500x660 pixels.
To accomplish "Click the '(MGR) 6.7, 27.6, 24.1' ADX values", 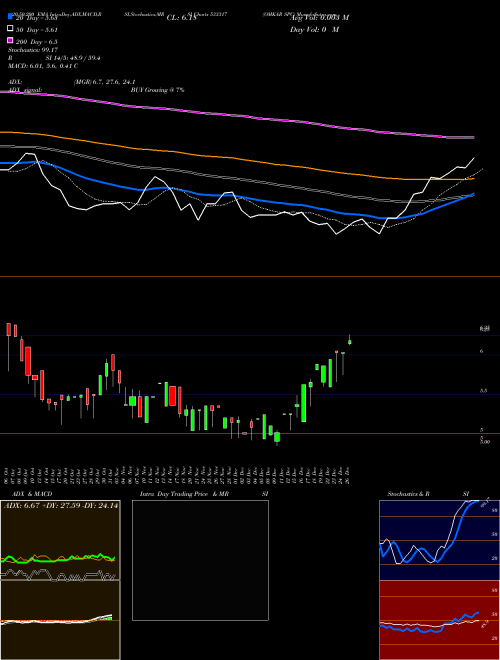I will [104, 82].
